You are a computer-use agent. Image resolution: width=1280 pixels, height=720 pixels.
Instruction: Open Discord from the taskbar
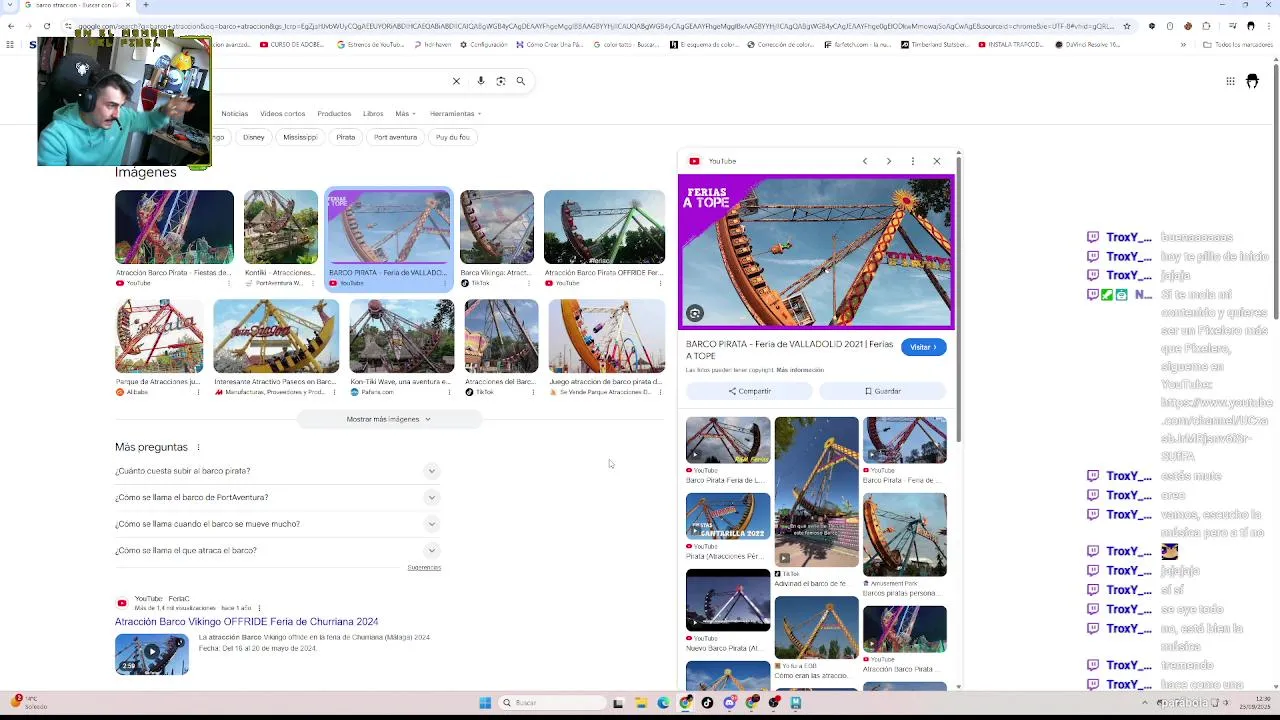729,703
